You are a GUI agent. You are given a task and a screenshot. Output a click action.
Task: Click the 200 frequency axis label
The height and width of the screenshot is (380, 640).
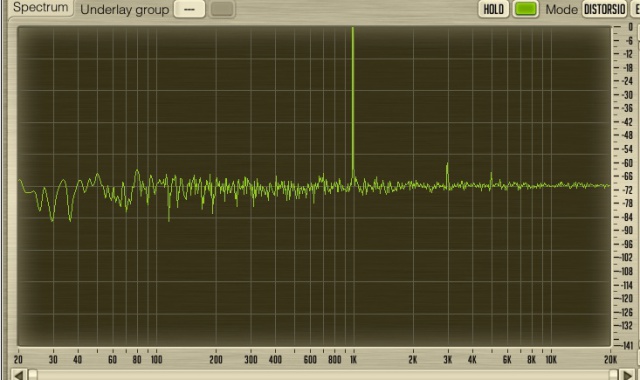(216, 360)
